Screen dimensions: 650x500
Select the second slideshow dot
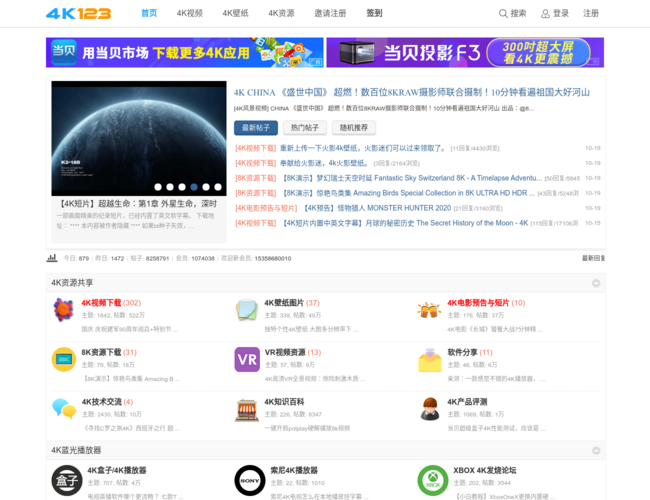[x=170, y=187]
